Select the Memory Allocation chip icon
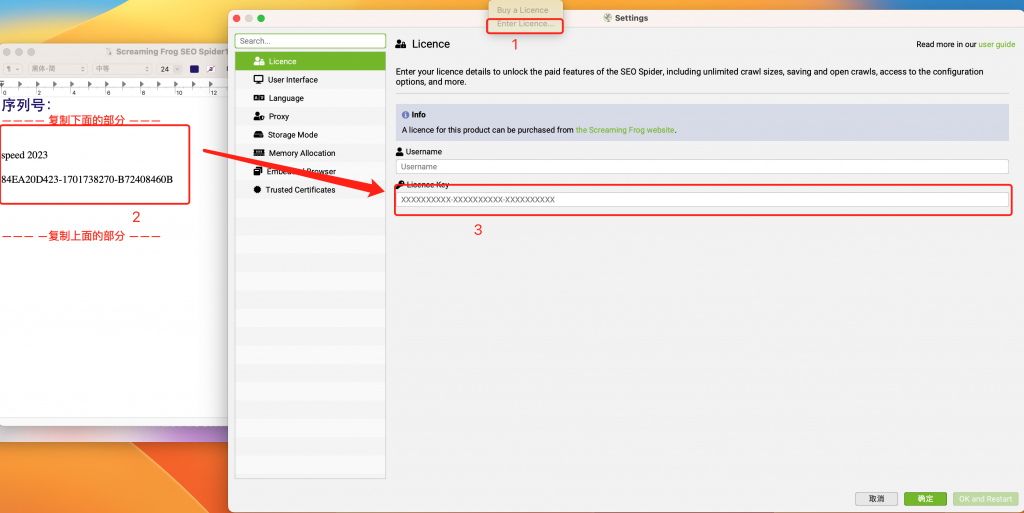Screen dimensions: 1024x513 click(259, 153)
